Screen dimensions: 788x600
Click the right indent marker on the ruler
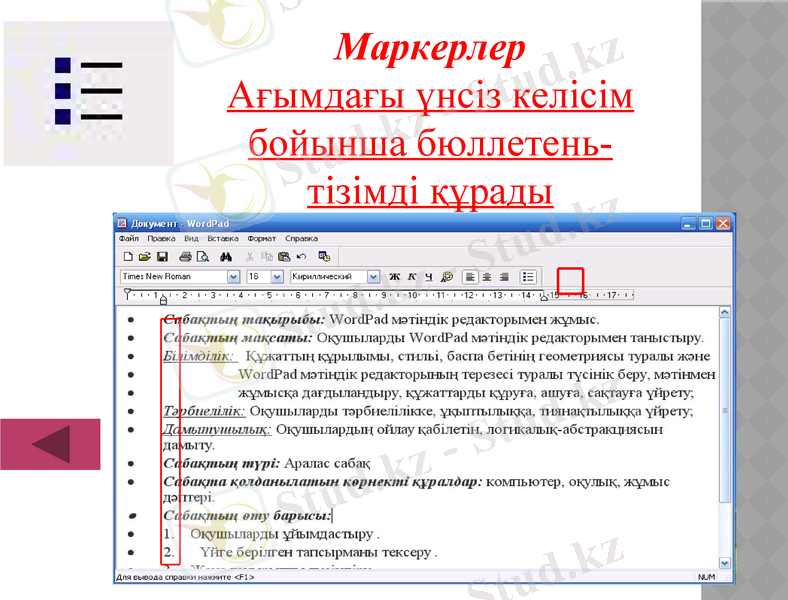click(x=544, y=297)
